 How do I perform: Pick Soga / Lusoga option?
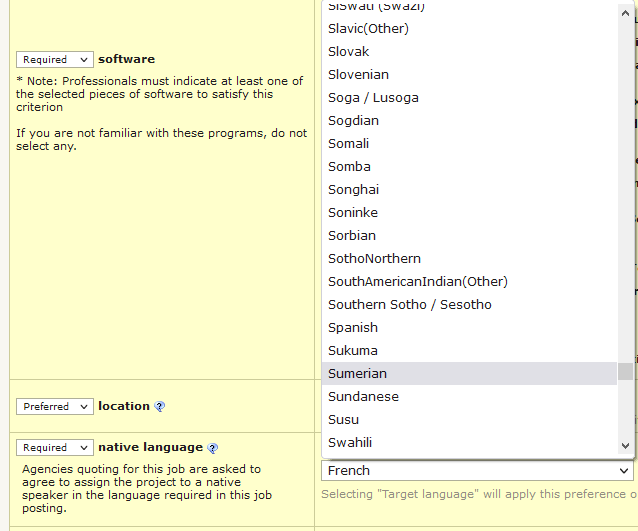pyautogui.click(x=469, y=98)
